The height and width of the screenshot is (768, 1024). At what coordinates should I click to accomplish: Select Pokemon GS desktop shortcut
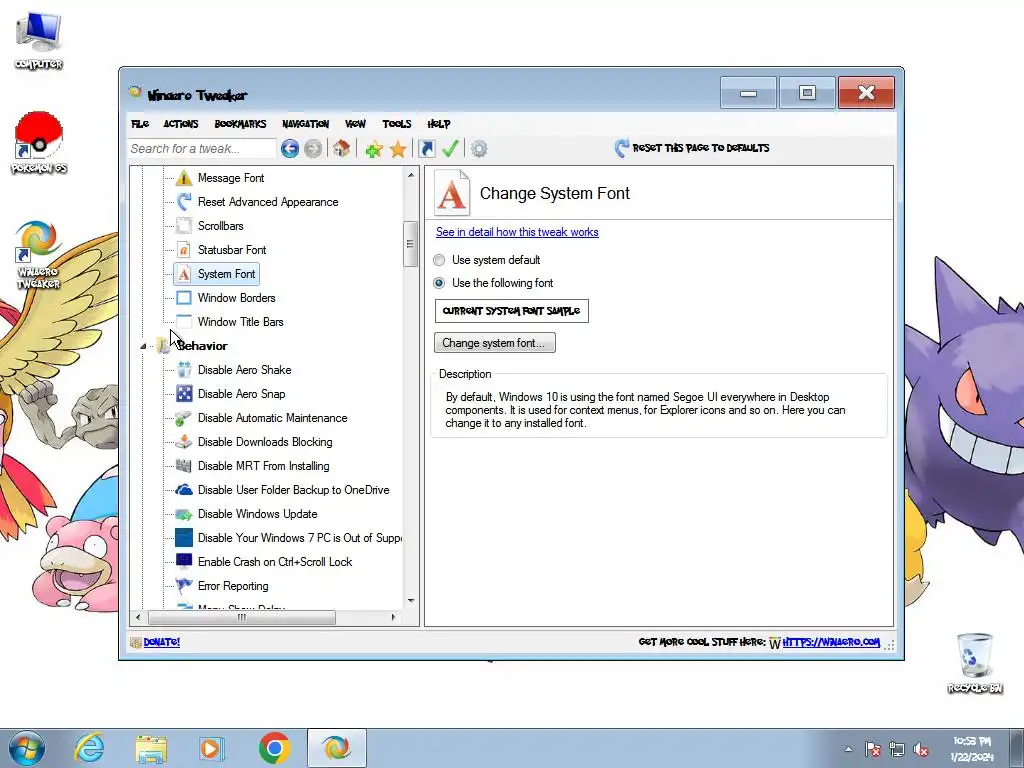pyautogui.click(x=39, y=142)
